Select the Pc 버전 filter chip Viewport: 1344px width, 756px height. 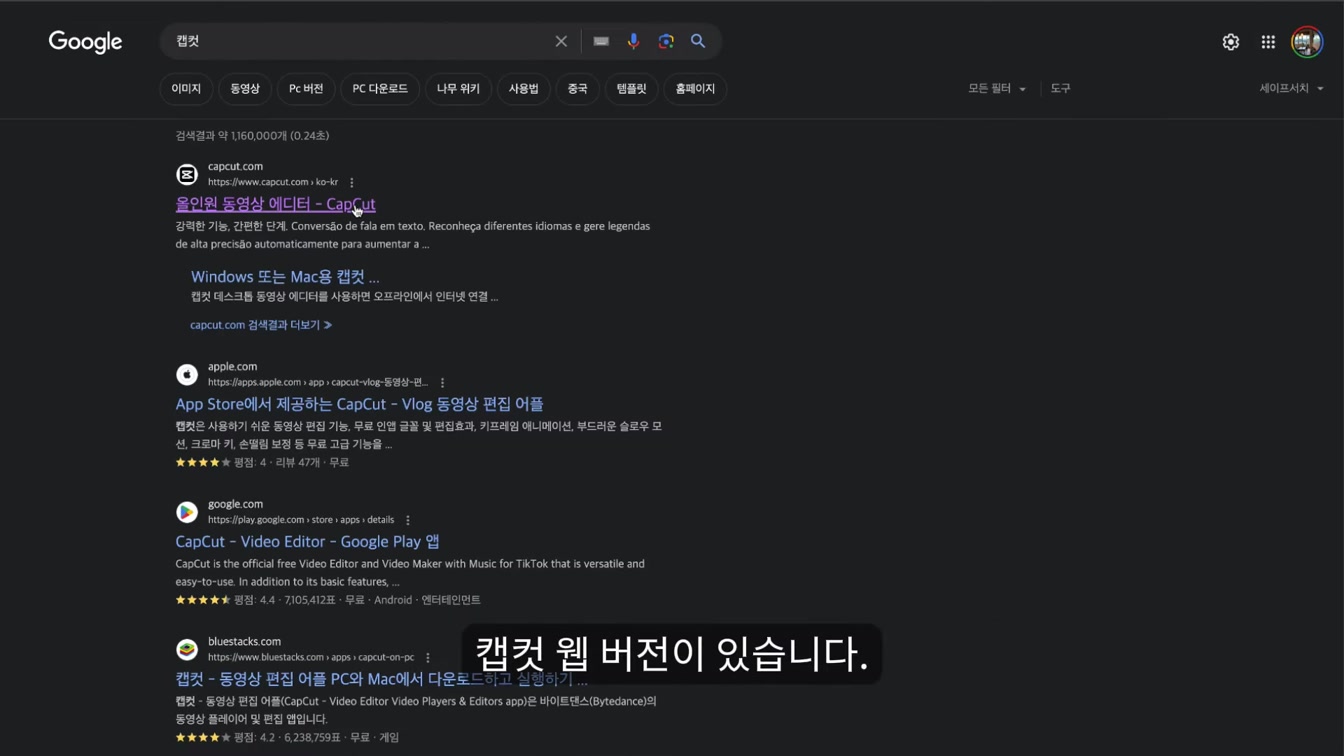pyautogui.click(x=306, y=89)
